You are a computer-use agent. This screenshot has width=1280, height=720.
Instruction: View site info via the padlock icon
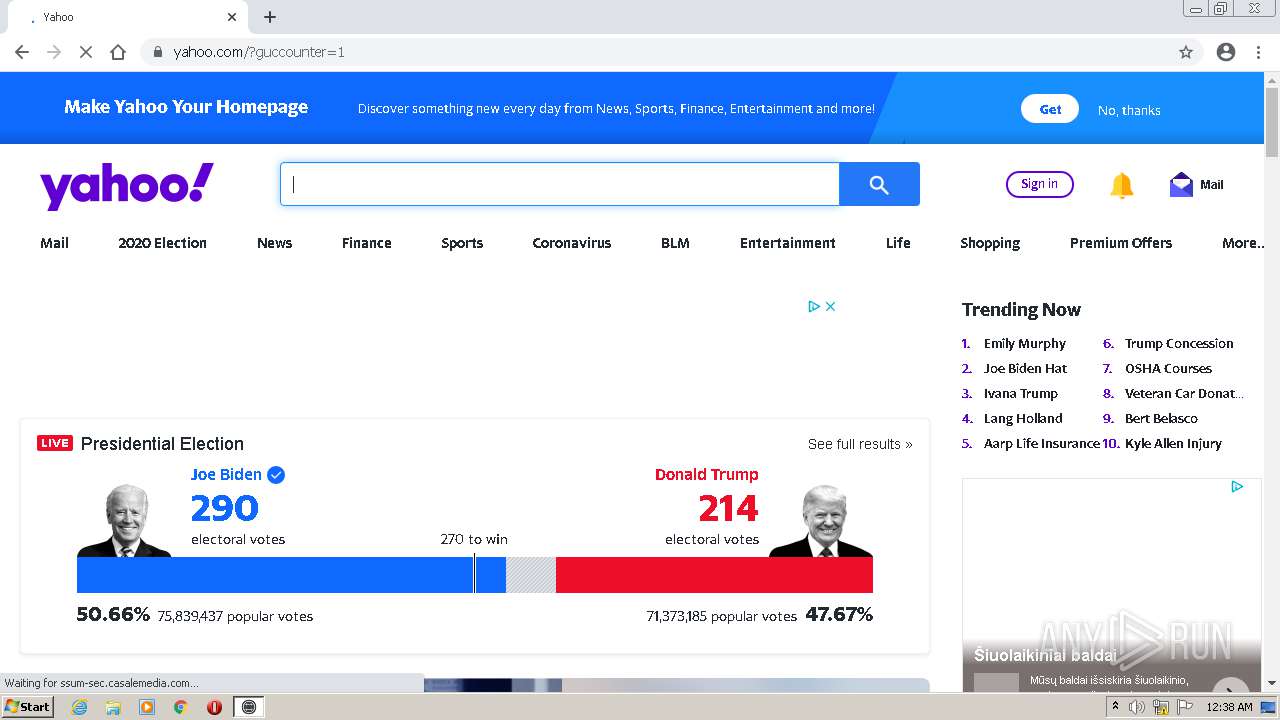158,52
